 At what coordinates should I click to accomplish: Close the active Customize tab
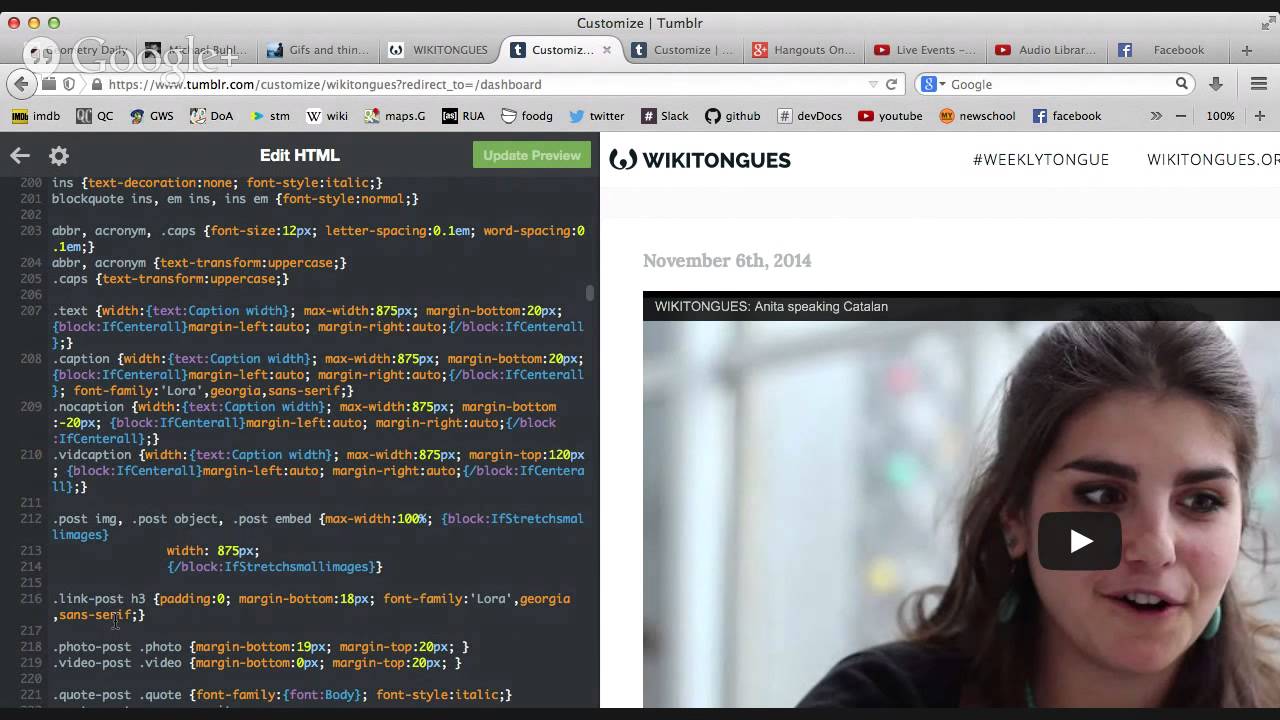tap(606, 50)
